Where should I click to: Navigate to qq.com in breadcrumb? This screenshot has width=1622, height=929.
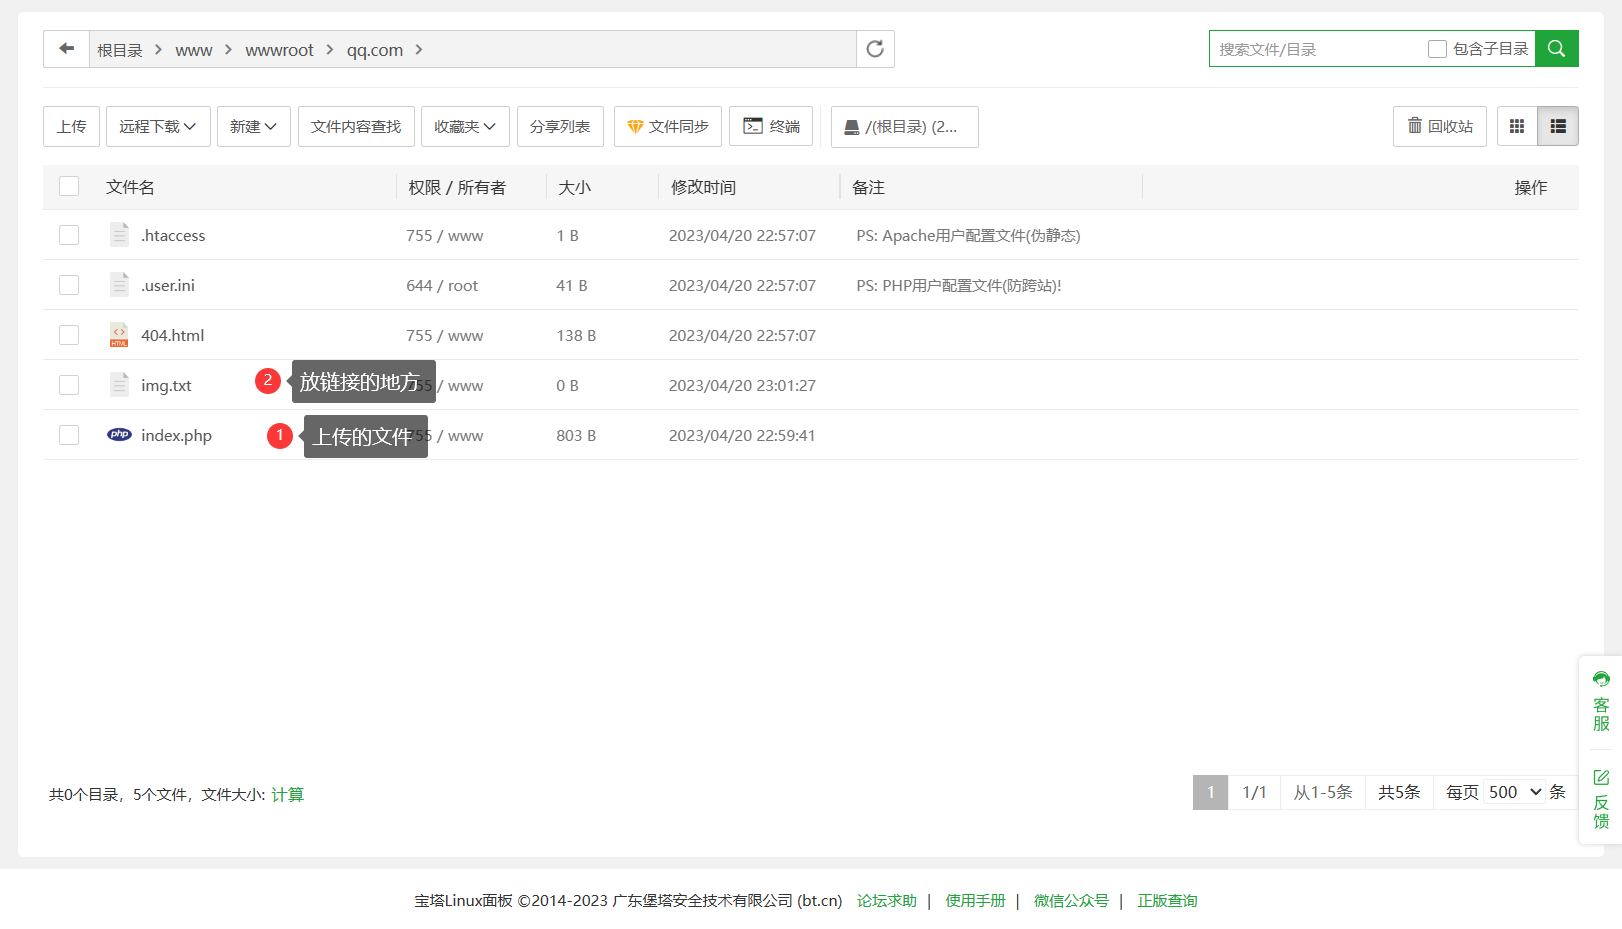click(x=375, y=50)
